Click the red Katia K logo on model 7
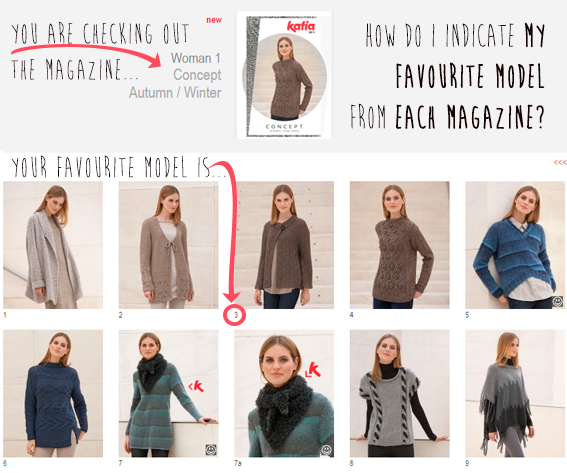This screenshot has width=567, height=473. click(197, 386)
